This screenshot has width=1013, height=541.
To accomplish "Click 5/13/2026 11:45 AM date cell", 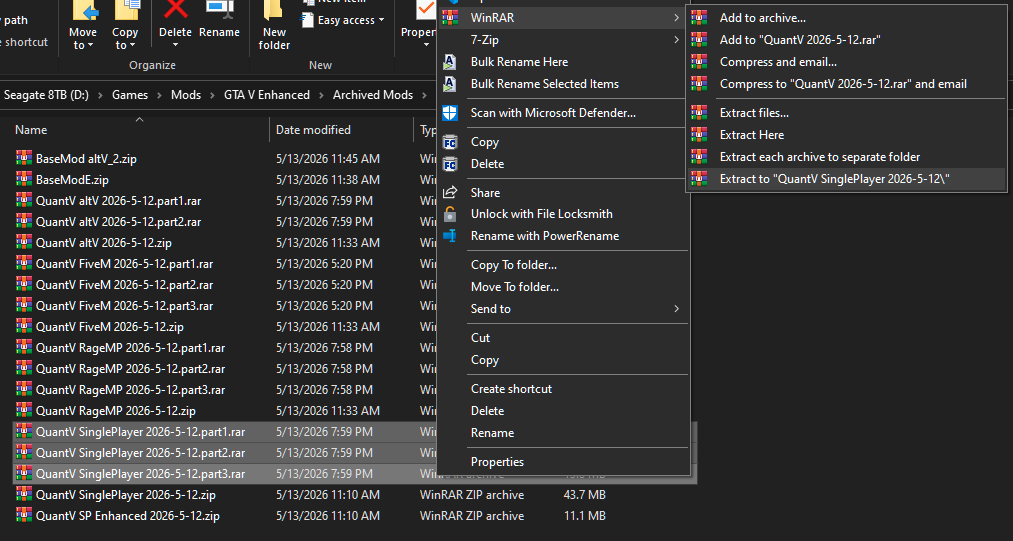I will click(328, 158).
